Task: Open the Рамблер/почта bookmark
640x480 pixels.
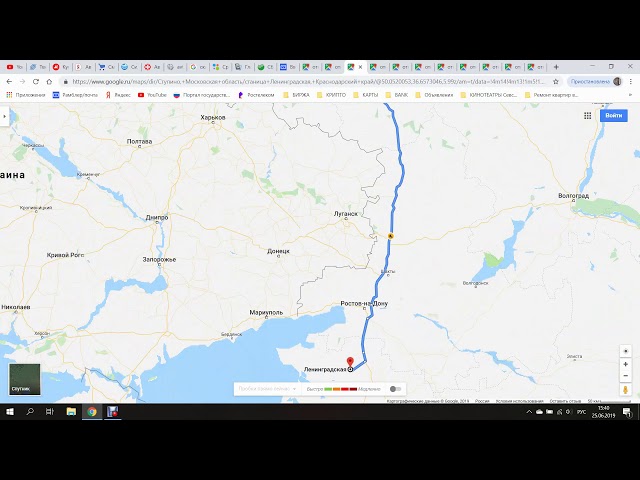Action: [75, 95]
